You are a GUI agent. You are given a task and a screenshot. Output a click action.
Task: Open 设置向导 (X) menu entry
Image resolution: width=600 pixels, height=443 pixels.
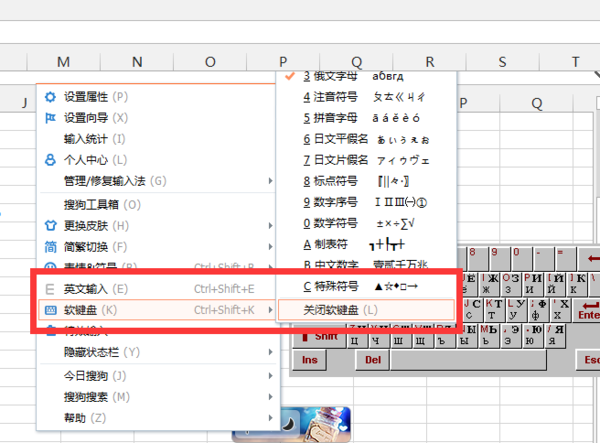pyautogui.click(x=157, y=118)
